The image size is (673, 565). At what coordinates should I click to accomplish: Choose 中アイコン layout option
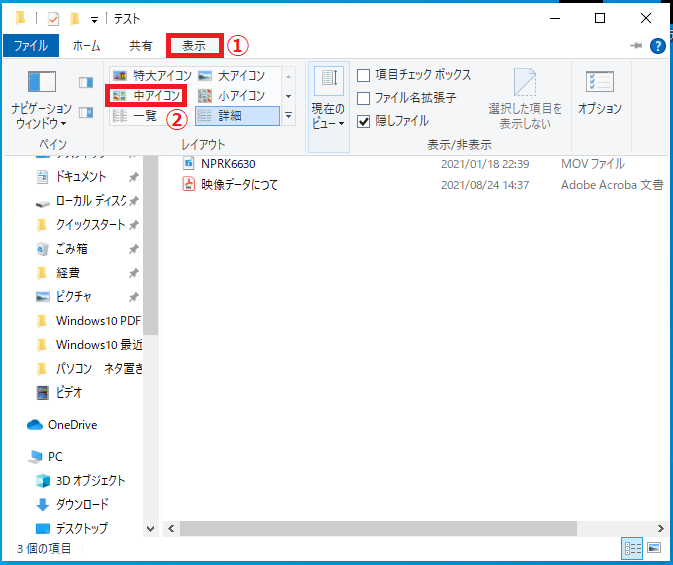click(146, 95)
